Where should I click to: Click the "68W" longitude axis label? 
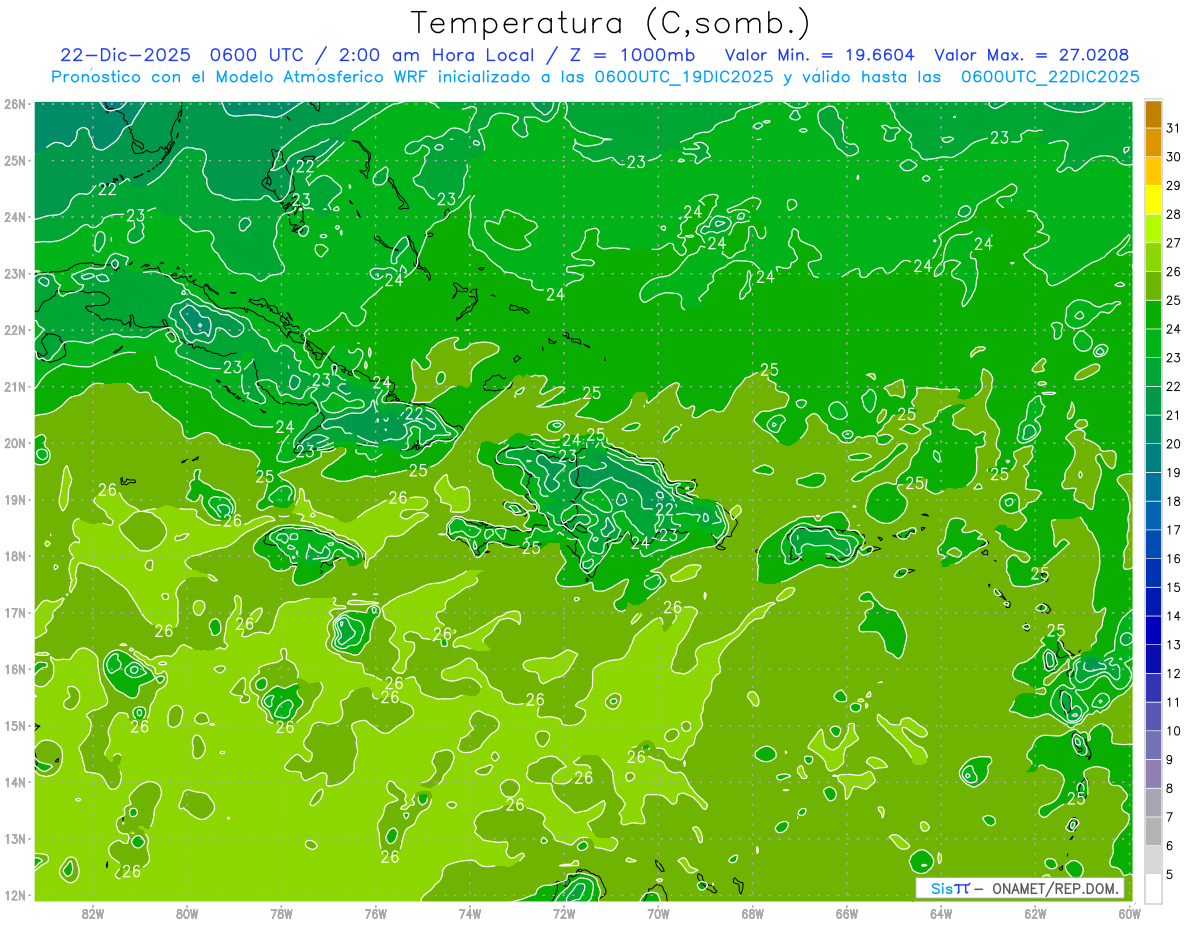click(x=753, y=913)
